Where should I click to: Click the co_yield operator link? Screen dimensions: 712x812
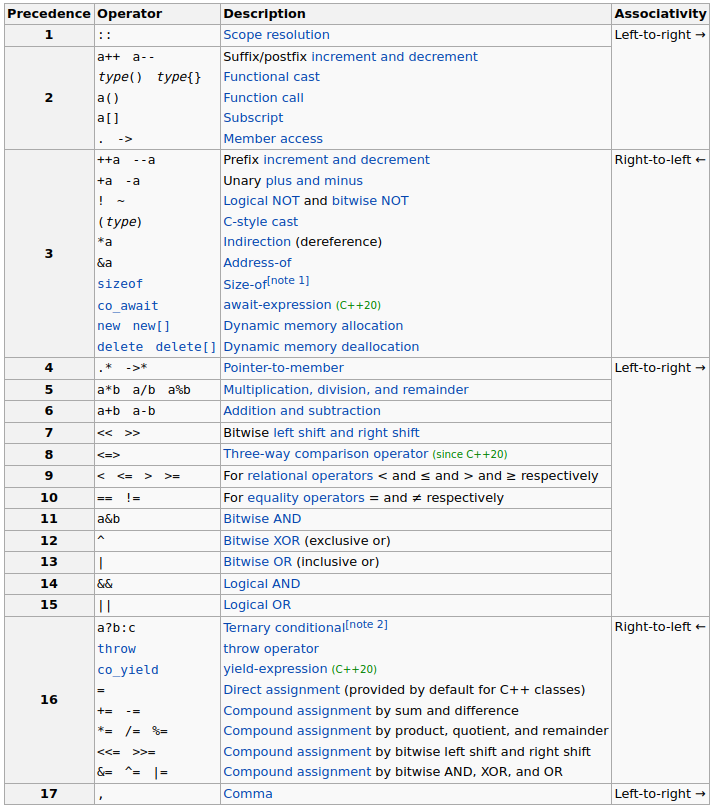[128, 670]
